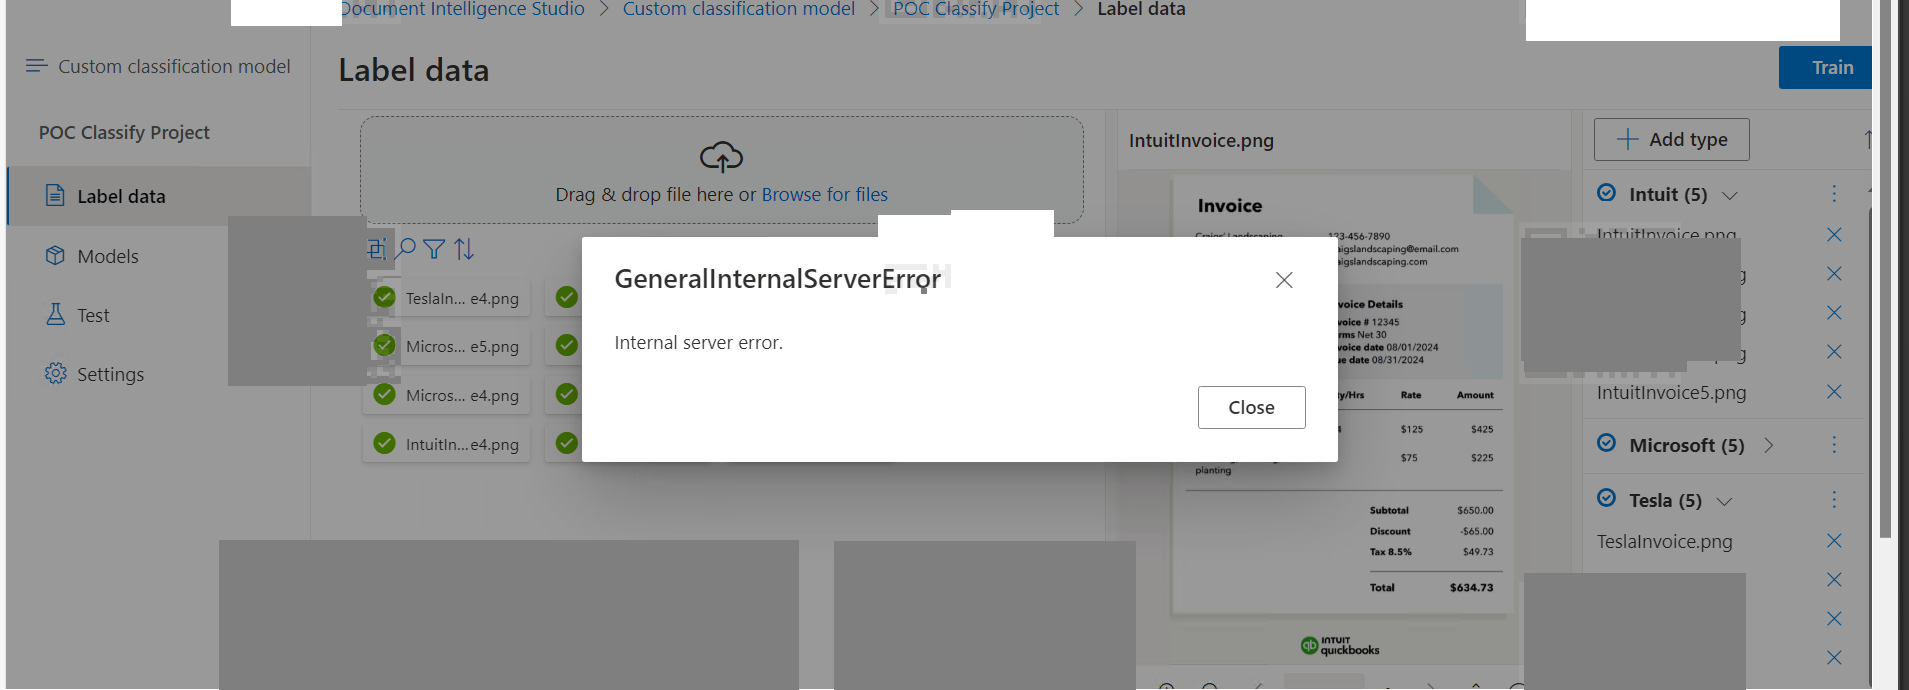Image resolution: width=1909 pixels, height=690 pixels.
Task: Click the Microsoft (5) type label
Action: (x=1686, y=445)
